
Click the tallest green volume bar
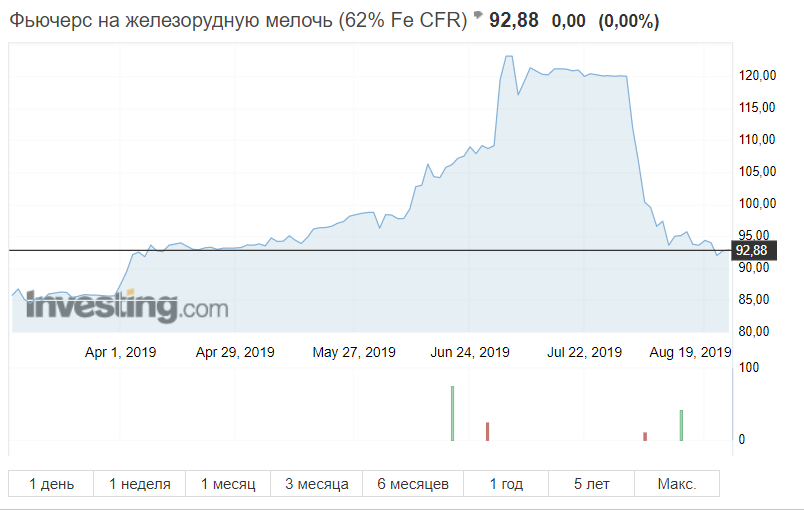pyautogui.click(x=452, y=413)
